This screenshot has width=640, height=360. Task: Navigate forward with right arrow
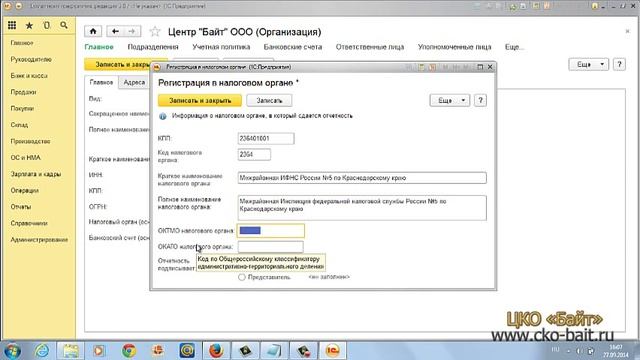[x=132, y=31]
